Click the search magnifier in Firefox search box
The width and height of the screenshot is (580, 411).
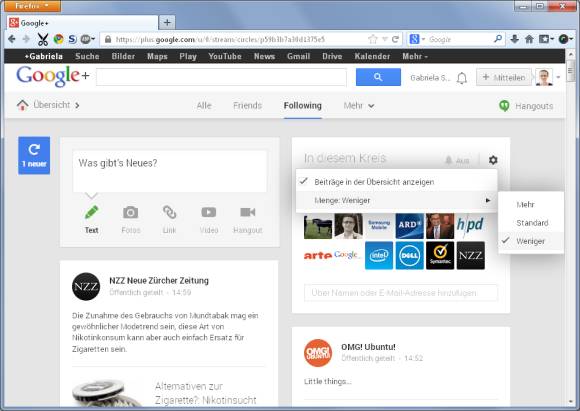click(x=498, y=38)
